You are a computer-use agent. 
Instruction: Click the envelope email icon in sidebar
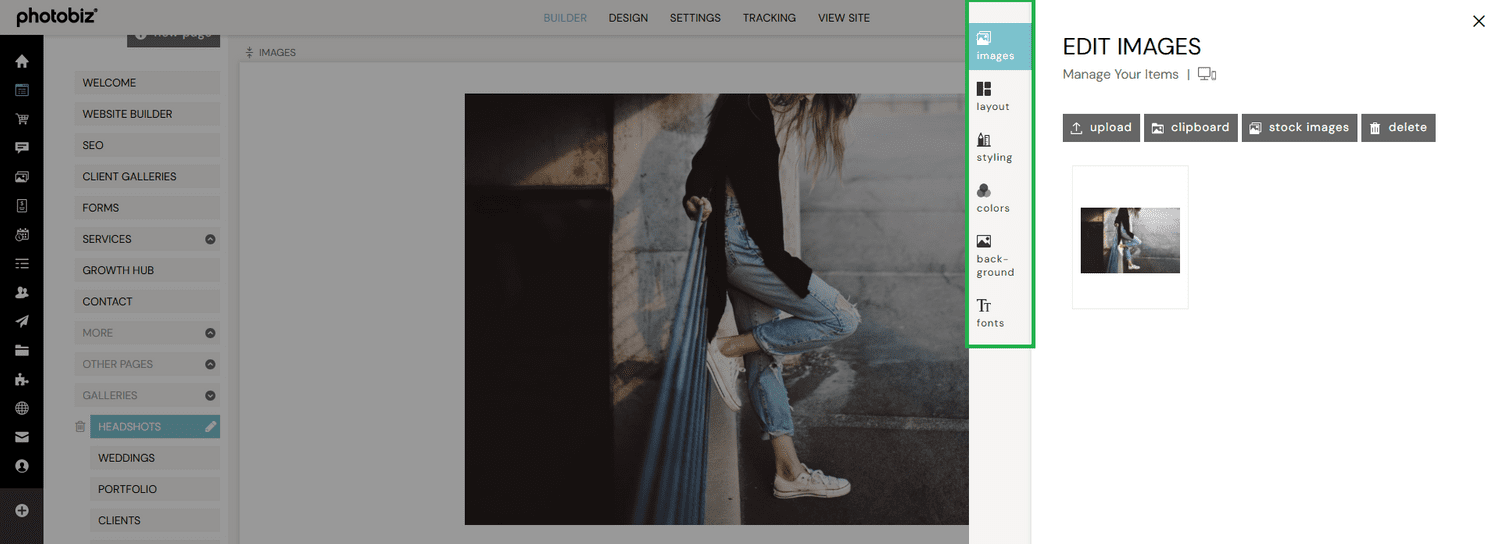click(22, 437)
